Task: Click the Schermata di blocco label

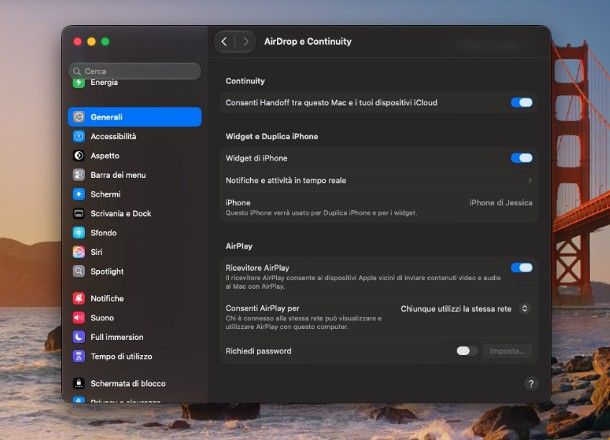Action: (128, 383)
